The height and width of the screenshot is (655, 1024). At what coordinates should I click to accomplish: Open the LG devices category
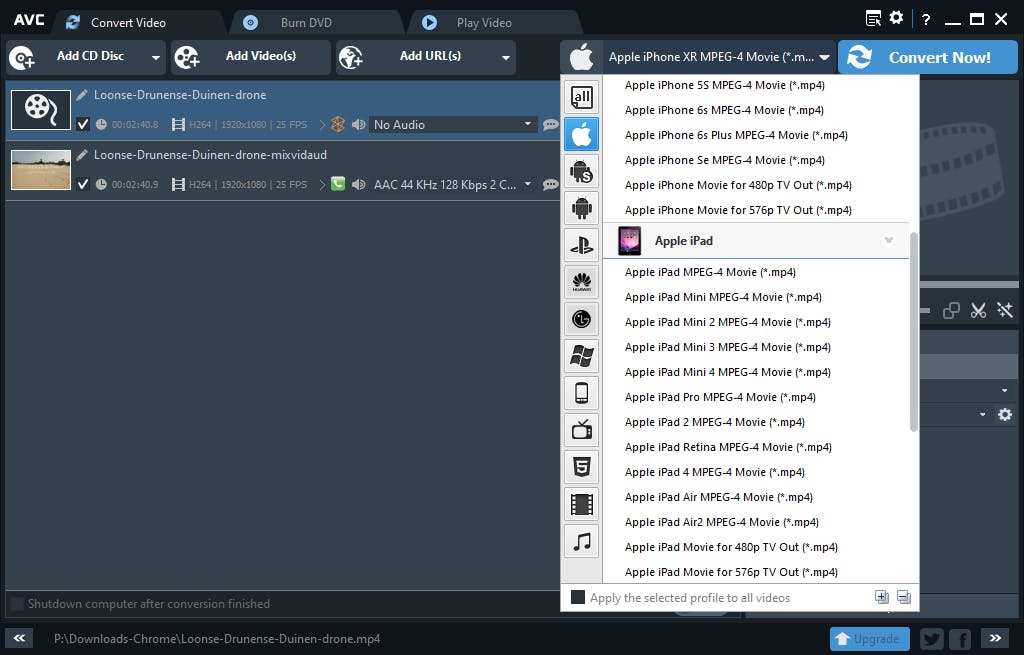(x=581, y=319)
